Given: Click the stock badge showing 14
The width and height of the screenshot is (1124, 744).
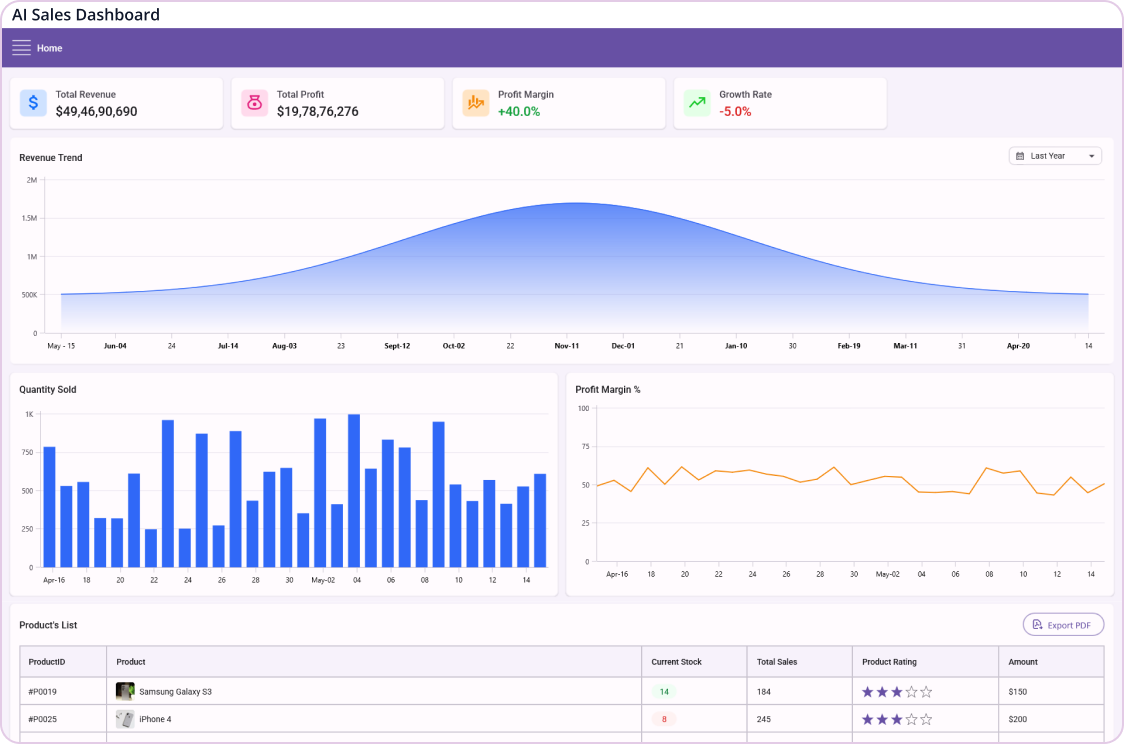Looking at the screenshot, I should tap(664, 692).
